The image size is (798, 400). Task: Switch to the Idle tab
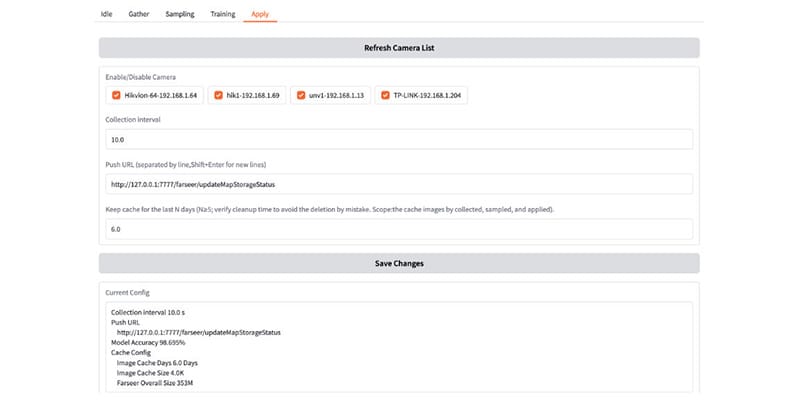pyautogui.click(x=107, y=15)
